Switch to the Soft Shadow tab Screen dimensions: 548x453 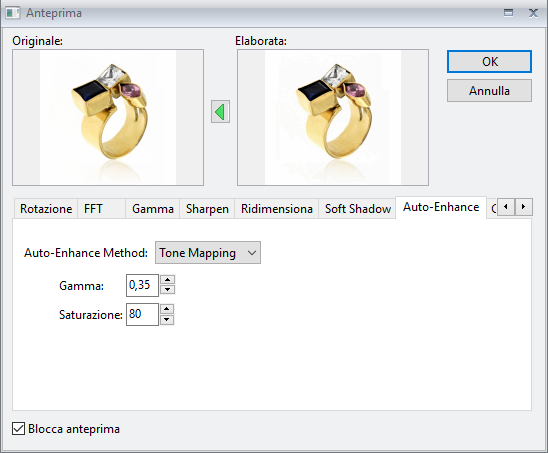point(358,209)
